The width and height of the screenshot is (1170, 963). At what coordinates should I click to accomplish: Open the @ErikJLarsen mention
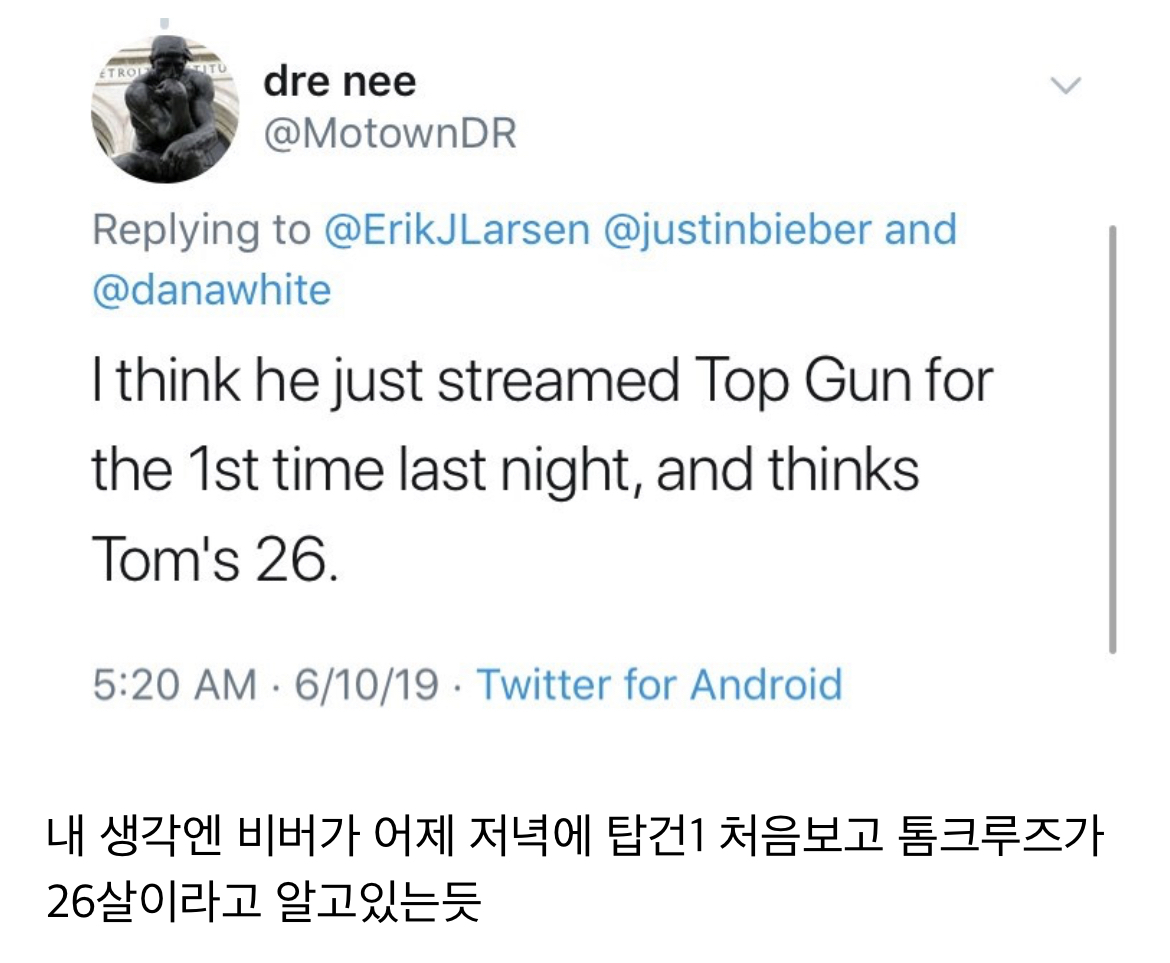click(x=458, y=230)
